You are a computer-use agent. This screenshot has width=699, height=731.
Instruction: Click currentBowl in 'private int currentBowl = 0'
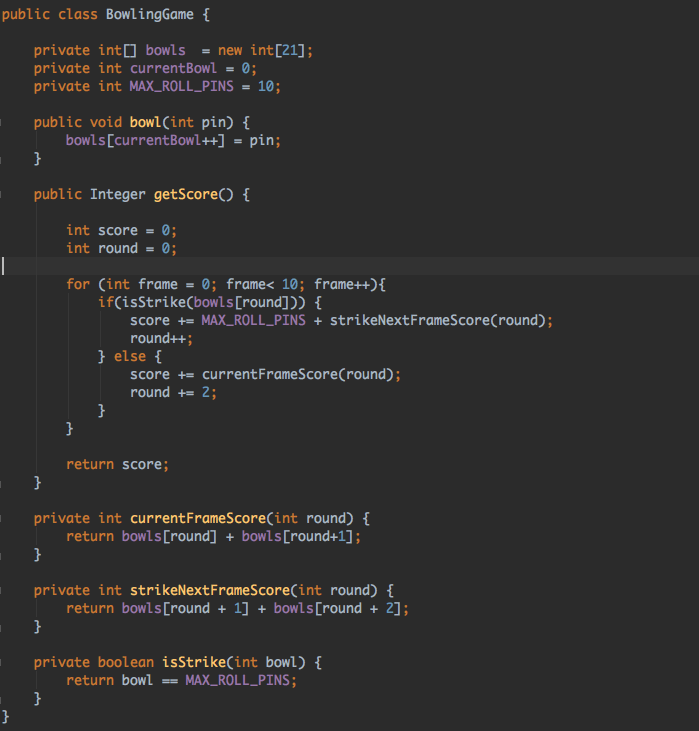click(x=173, y=69)
